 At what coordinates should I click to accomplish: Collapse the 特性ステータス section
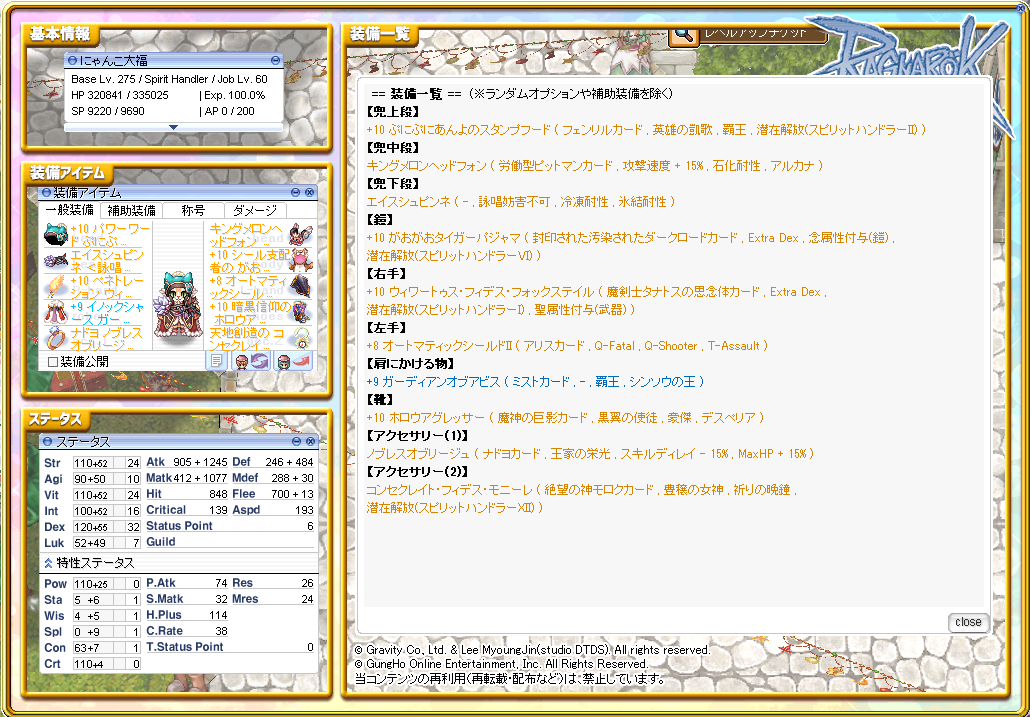[x=47, y=563]
